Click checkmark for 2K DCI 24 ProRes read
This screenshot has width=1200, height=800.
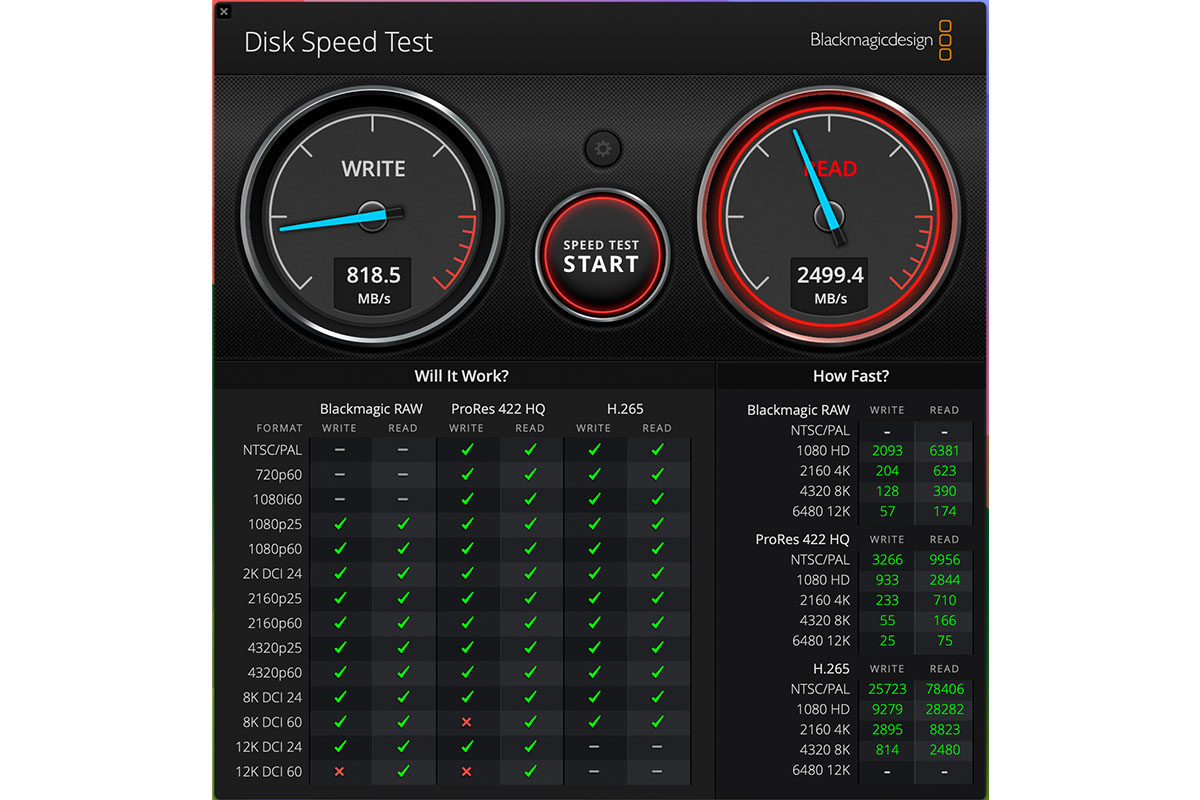click(530, 574)
